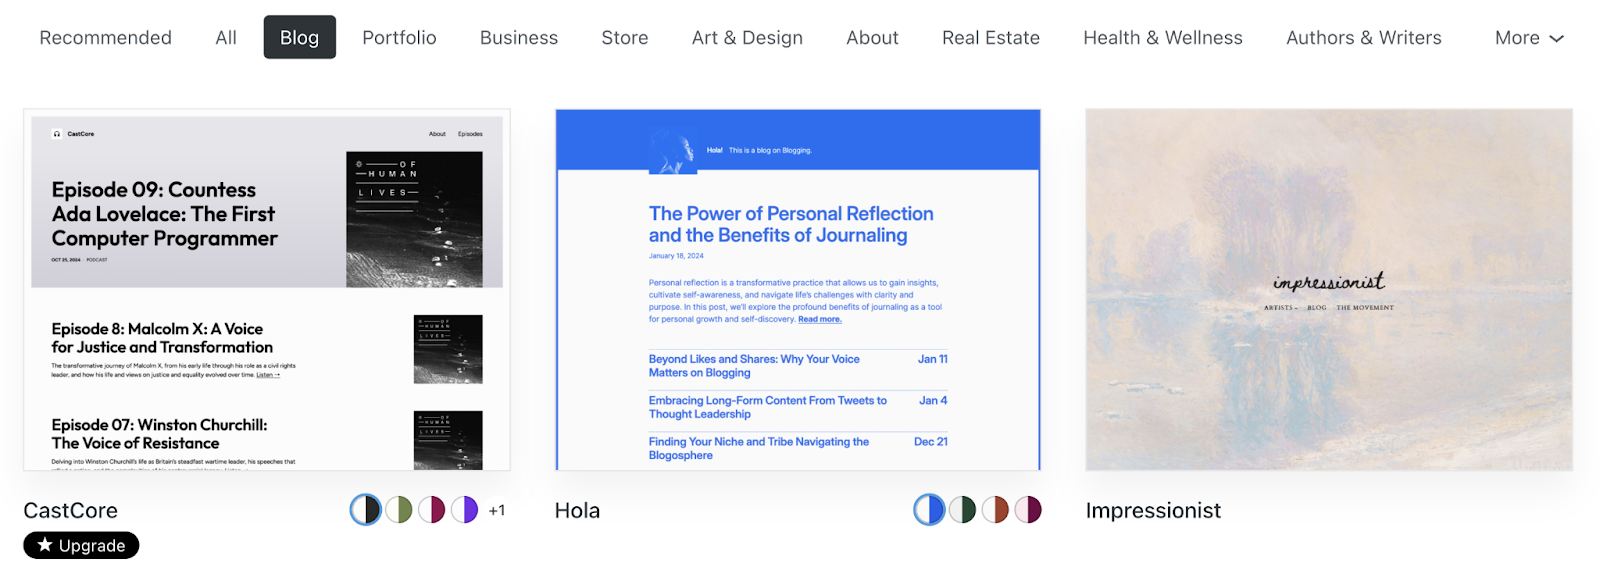Click the Upgrade badge under CastCore
This screenshot has width=1600, height=588.
(81, 545)
